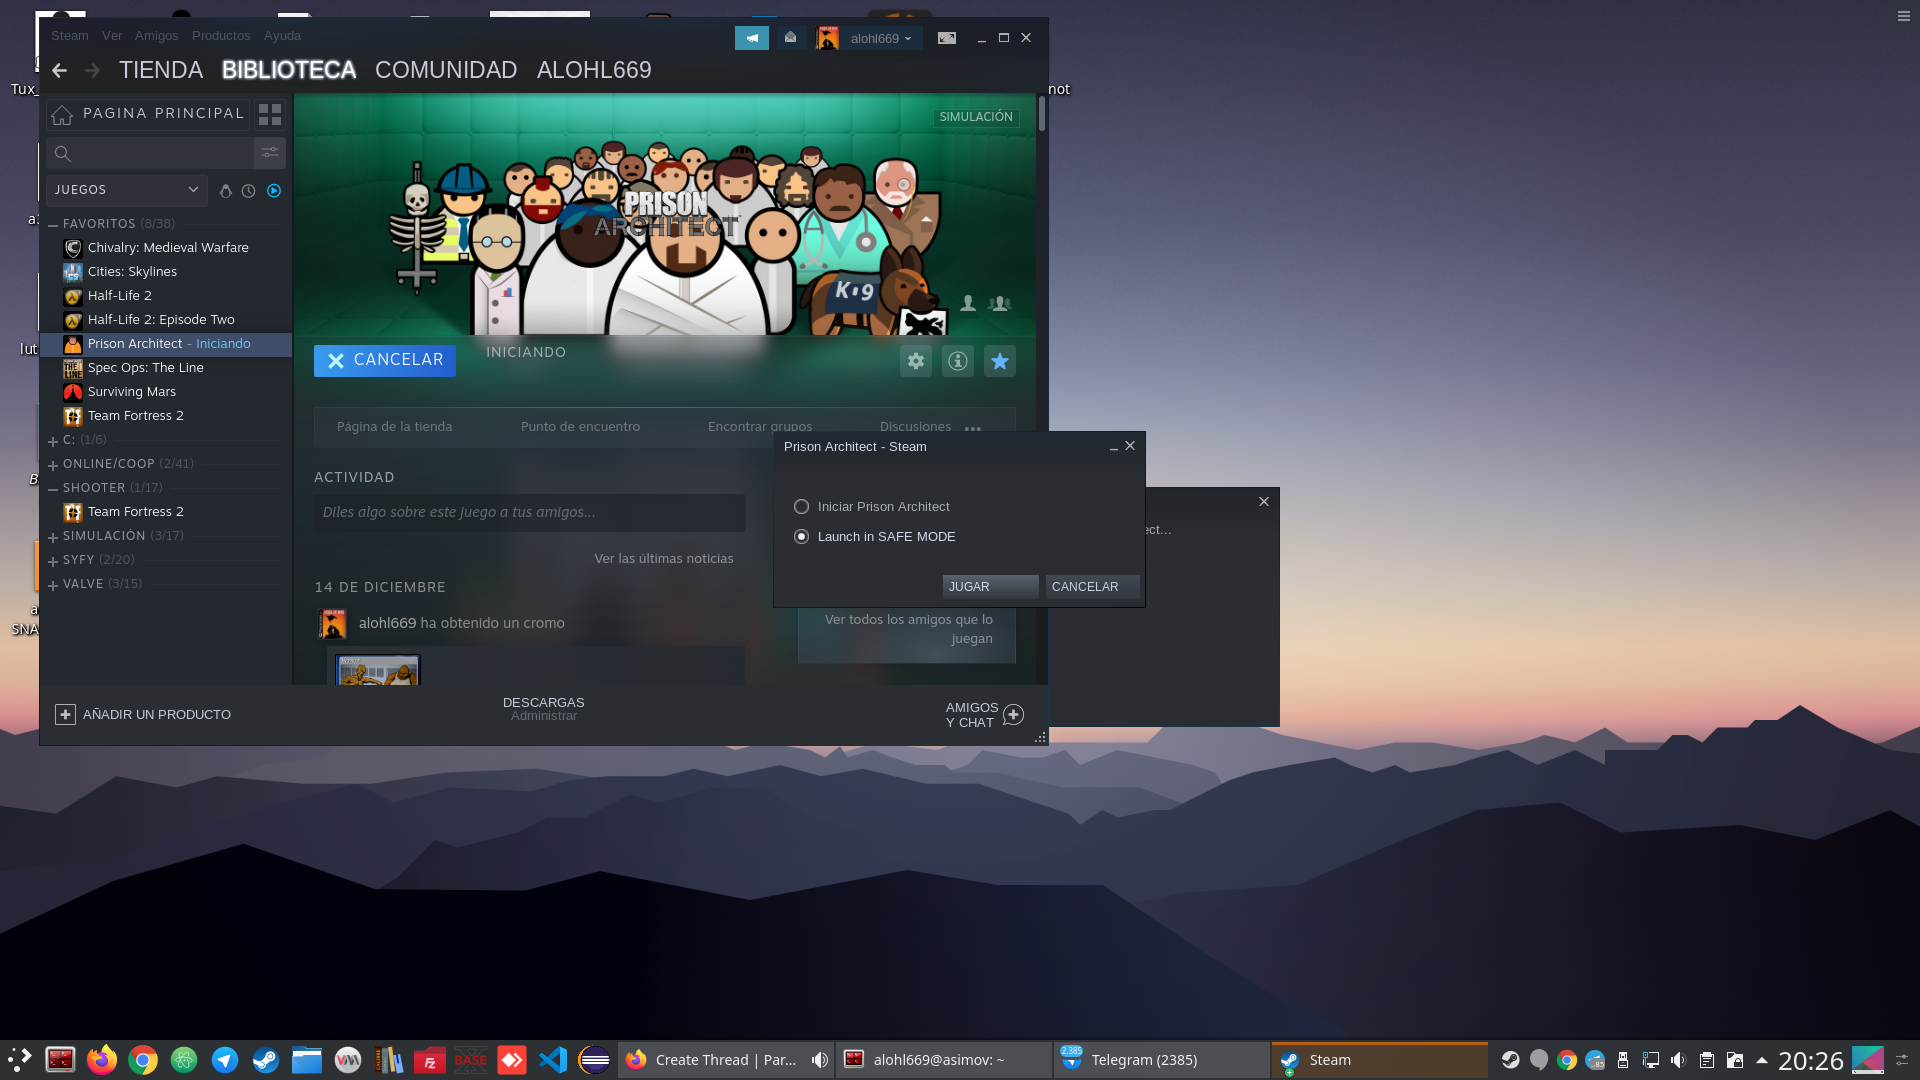This screenshot has height=1080, width=1920.
Task: Open alohl669 account dropdown
Action: click(x=880, y=38)
